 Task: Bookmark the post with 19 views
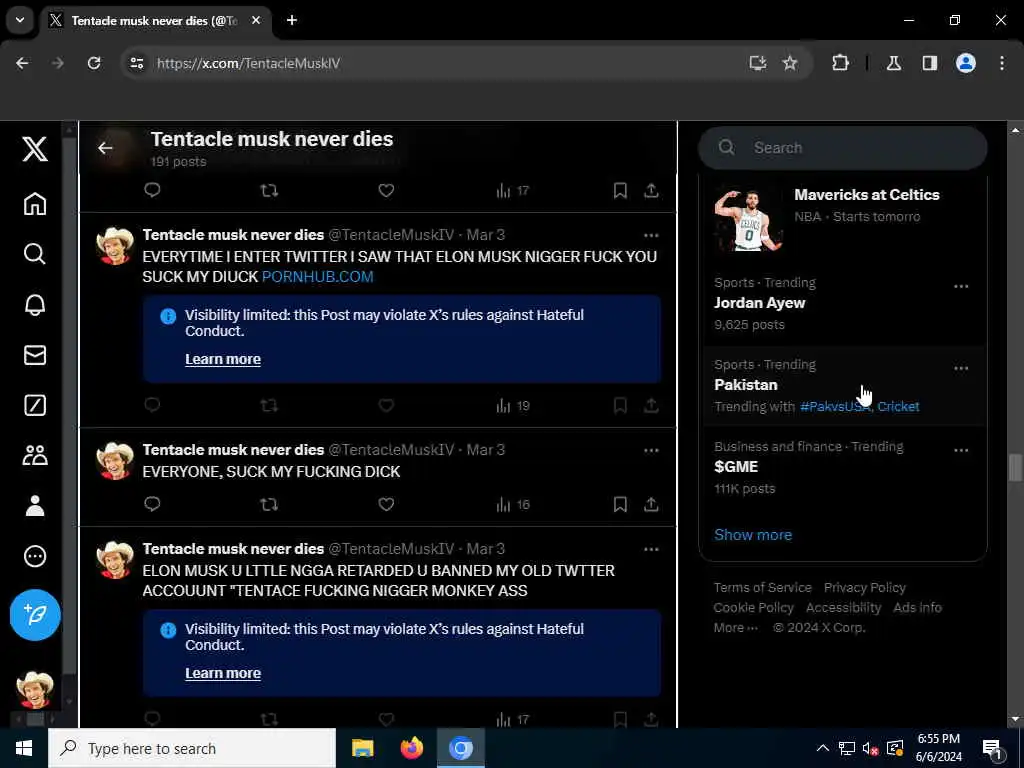click(x=620, y=406)
